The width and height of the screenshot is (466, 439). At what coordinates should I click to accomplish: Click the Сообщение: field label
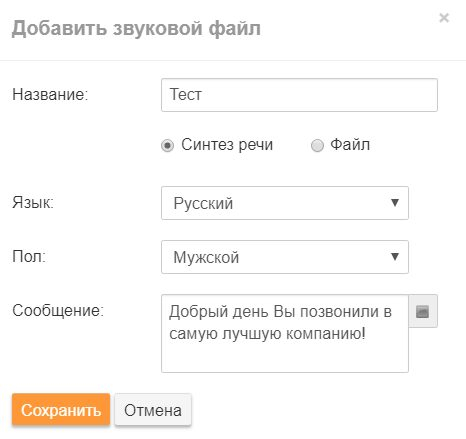pos(58,311)
